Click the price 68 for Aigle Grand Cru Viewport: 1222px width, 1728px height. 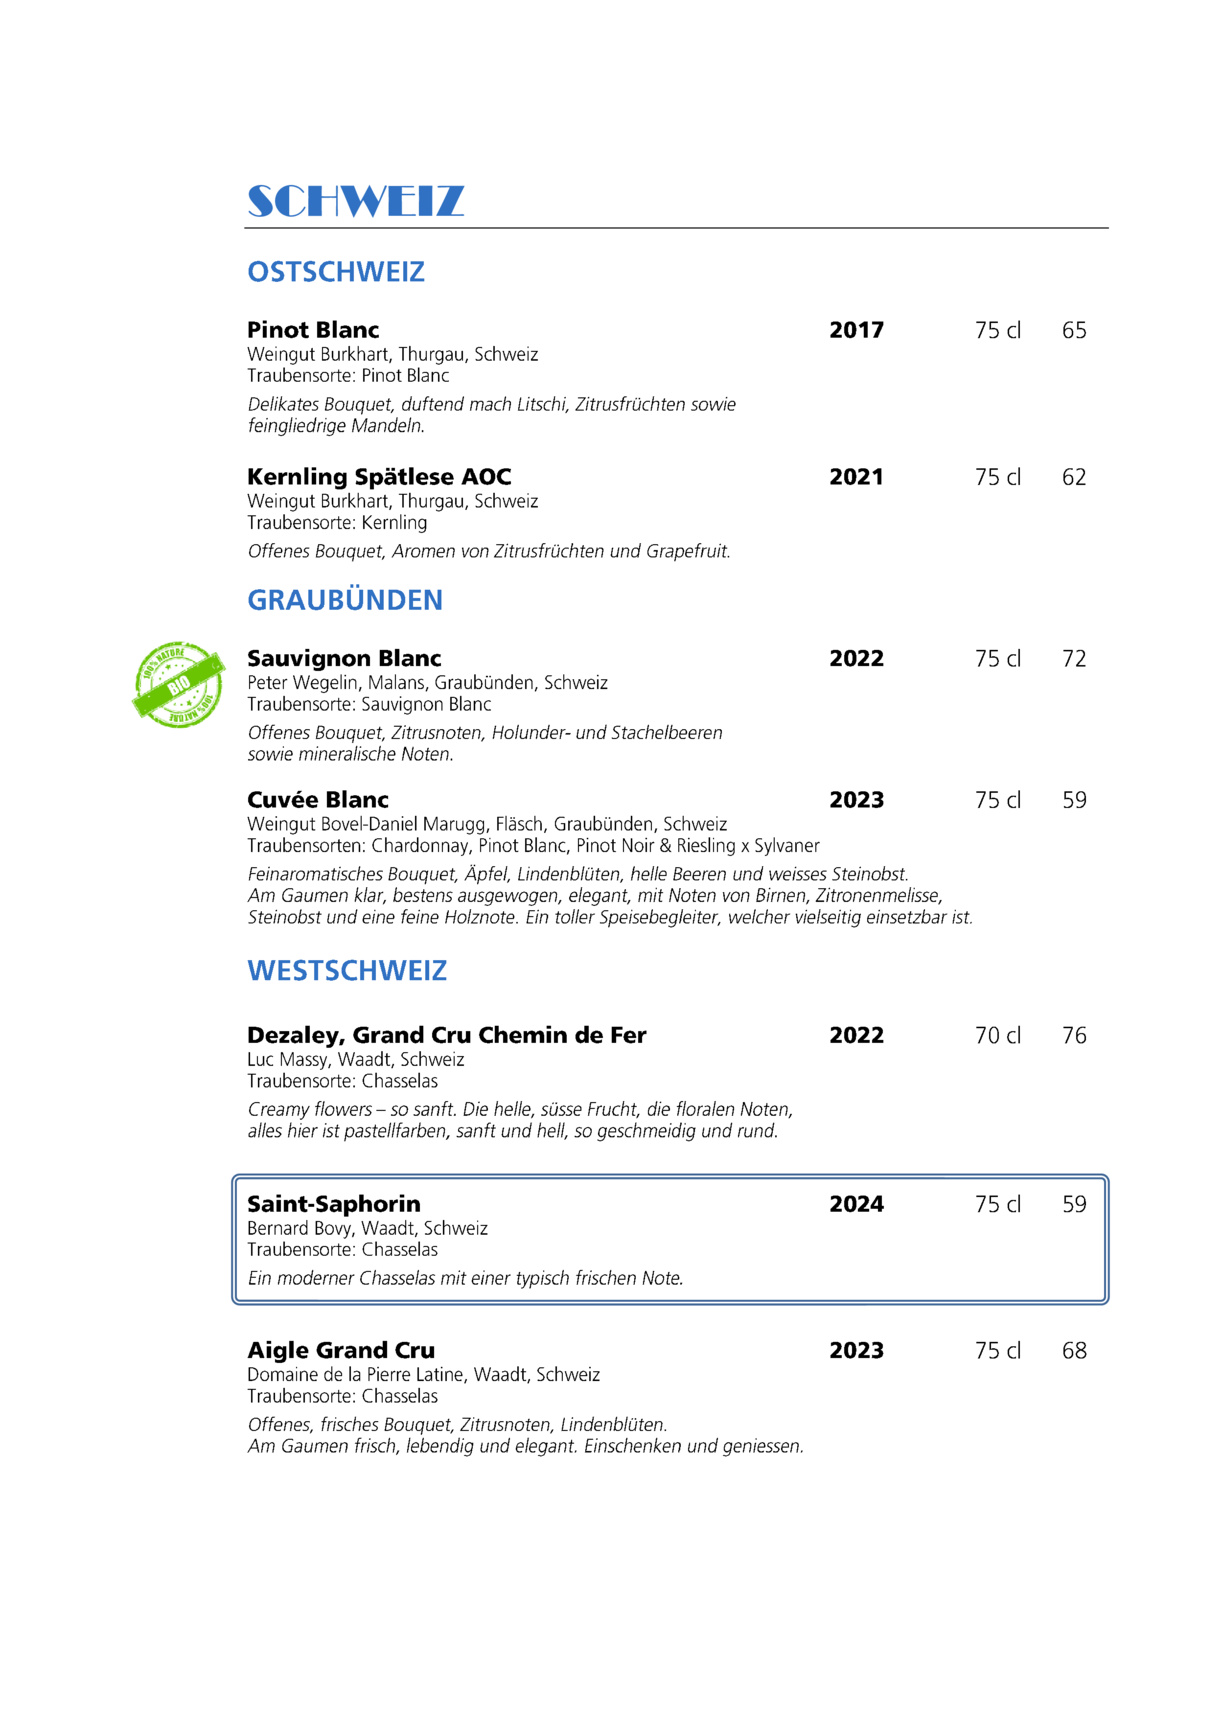tap(1074, 1351)
